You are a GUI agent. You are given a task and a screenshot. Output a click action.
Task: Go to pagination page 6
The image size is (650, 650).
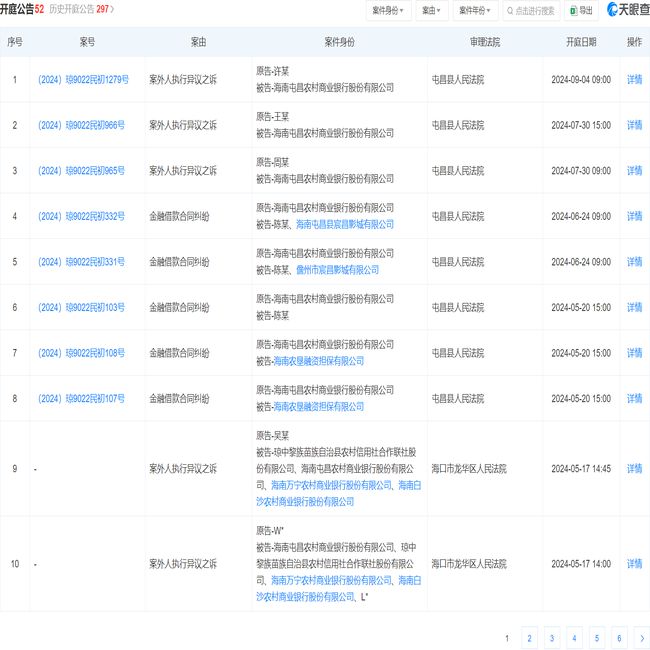tap(619, 638)
